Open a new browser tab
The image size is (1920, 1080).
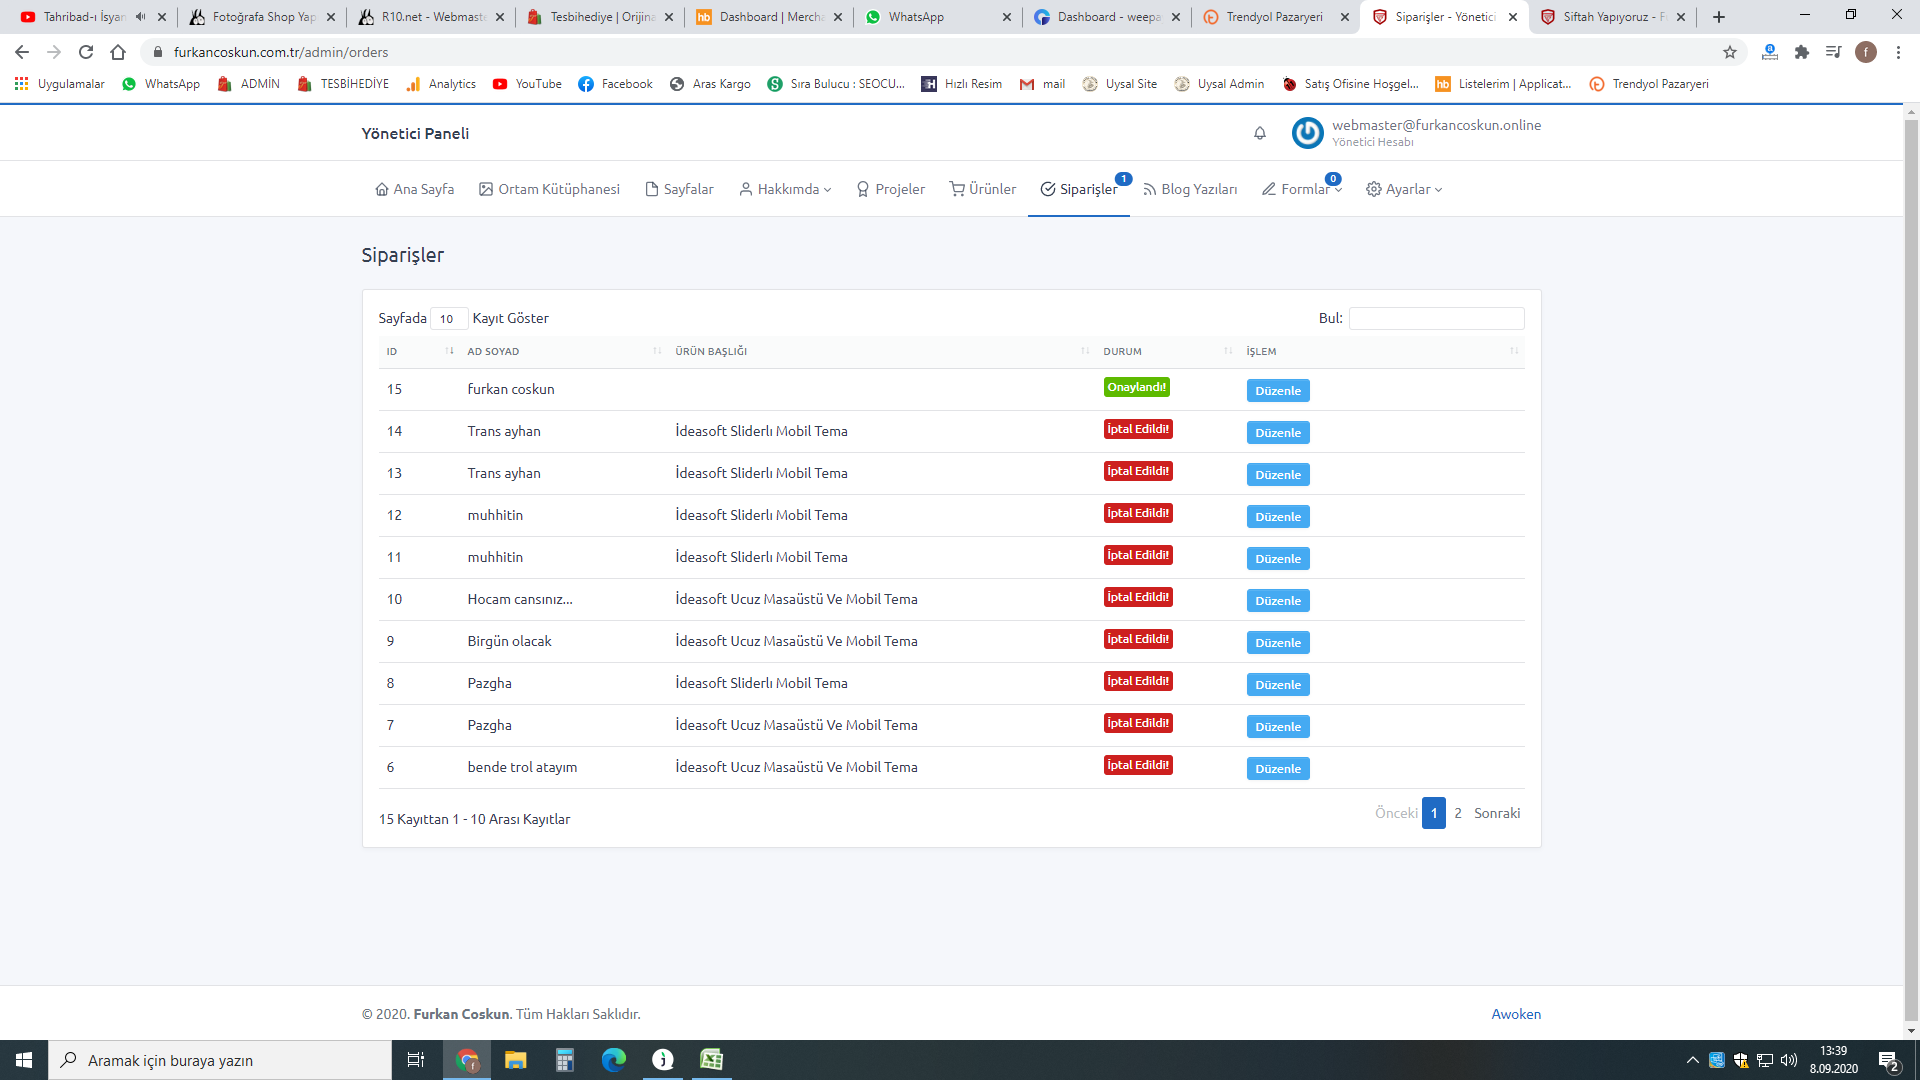pos(1719,17)
